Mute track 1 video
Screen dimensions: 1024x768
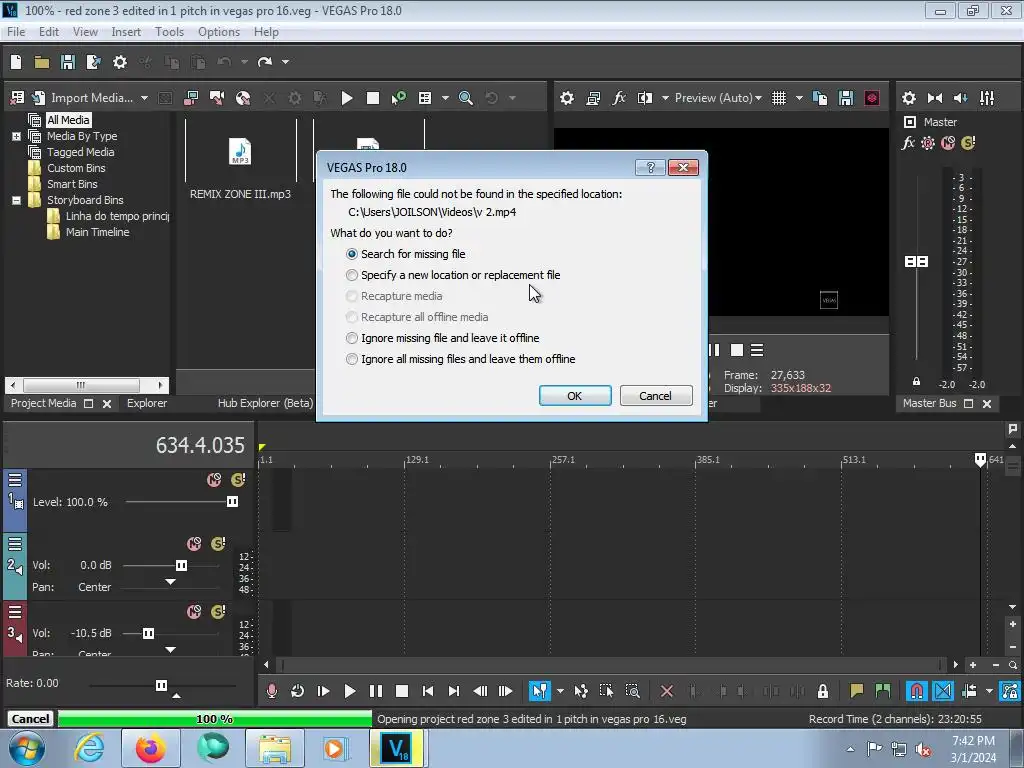click(x=214, y=480)
